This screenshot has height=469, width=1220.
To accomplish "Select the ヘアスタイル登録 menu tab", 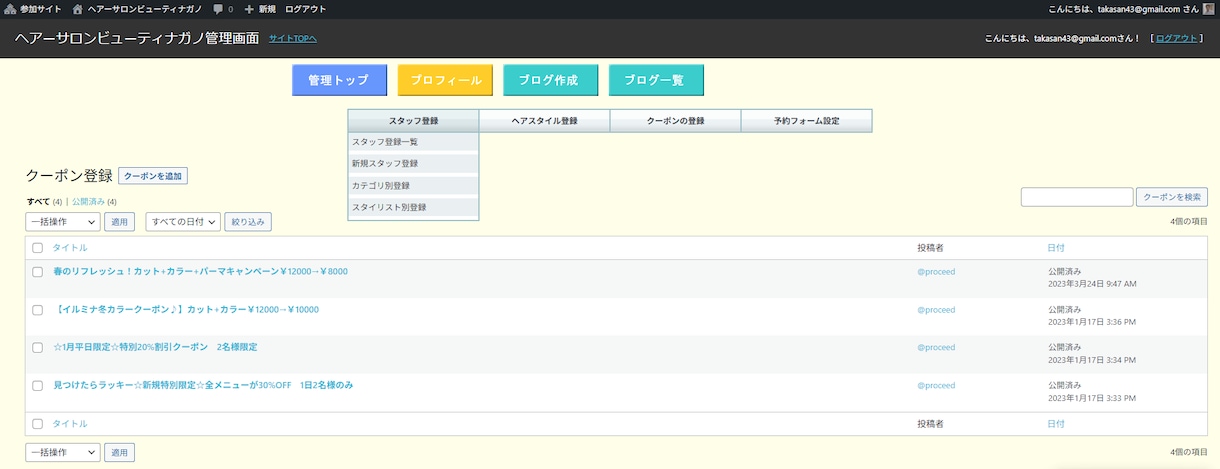I will 544,120.
